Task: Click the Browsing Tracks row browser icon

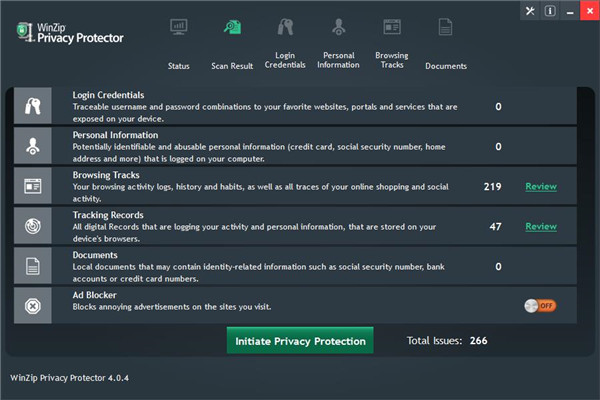Action: coord(33,186)
